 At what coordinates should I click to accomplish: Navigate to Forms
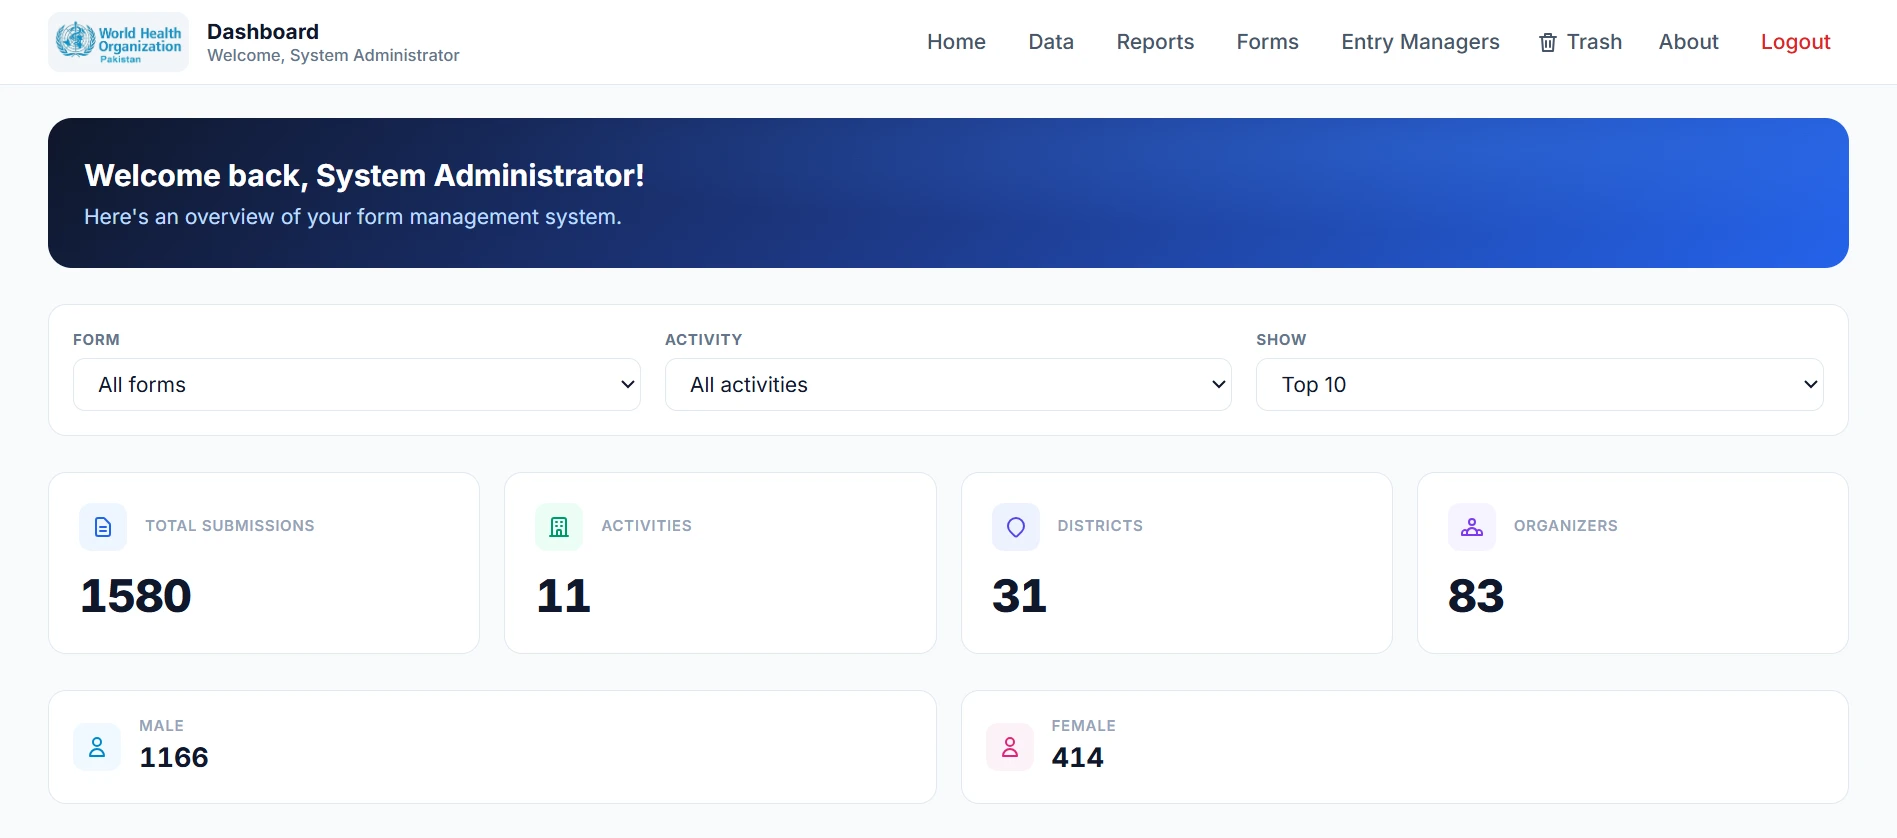(x=1267, y=42)
